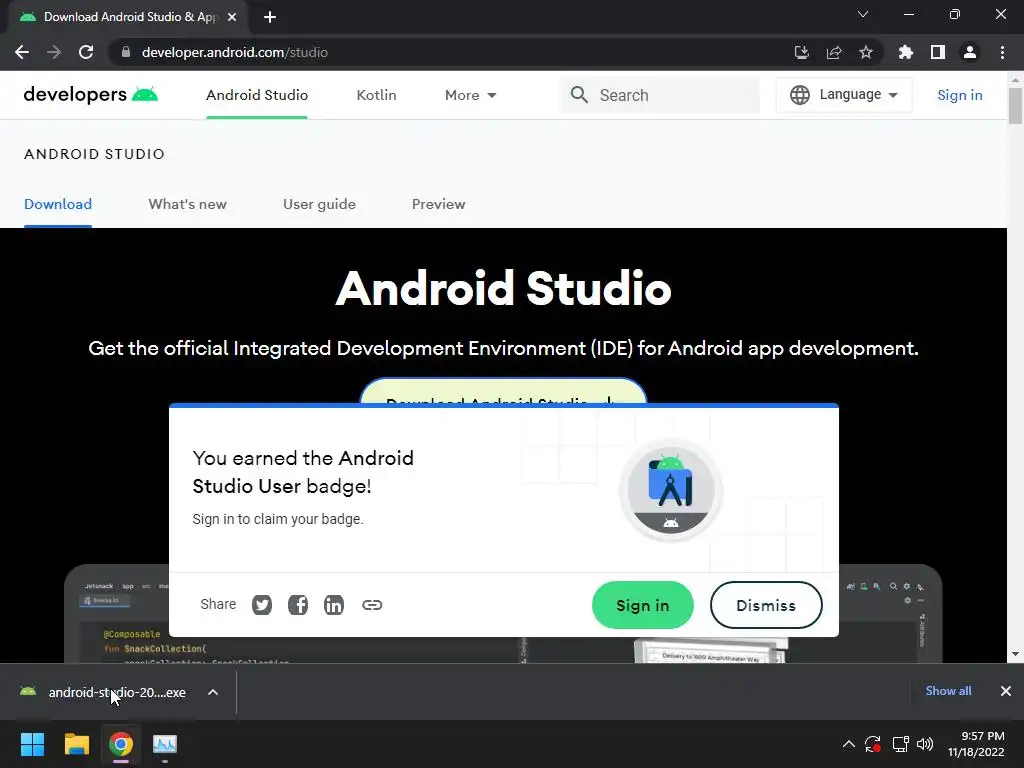This screenshot has height=768, width=1024.
Task: Open the Android Studio nav tab
Action: click(257, 95)
